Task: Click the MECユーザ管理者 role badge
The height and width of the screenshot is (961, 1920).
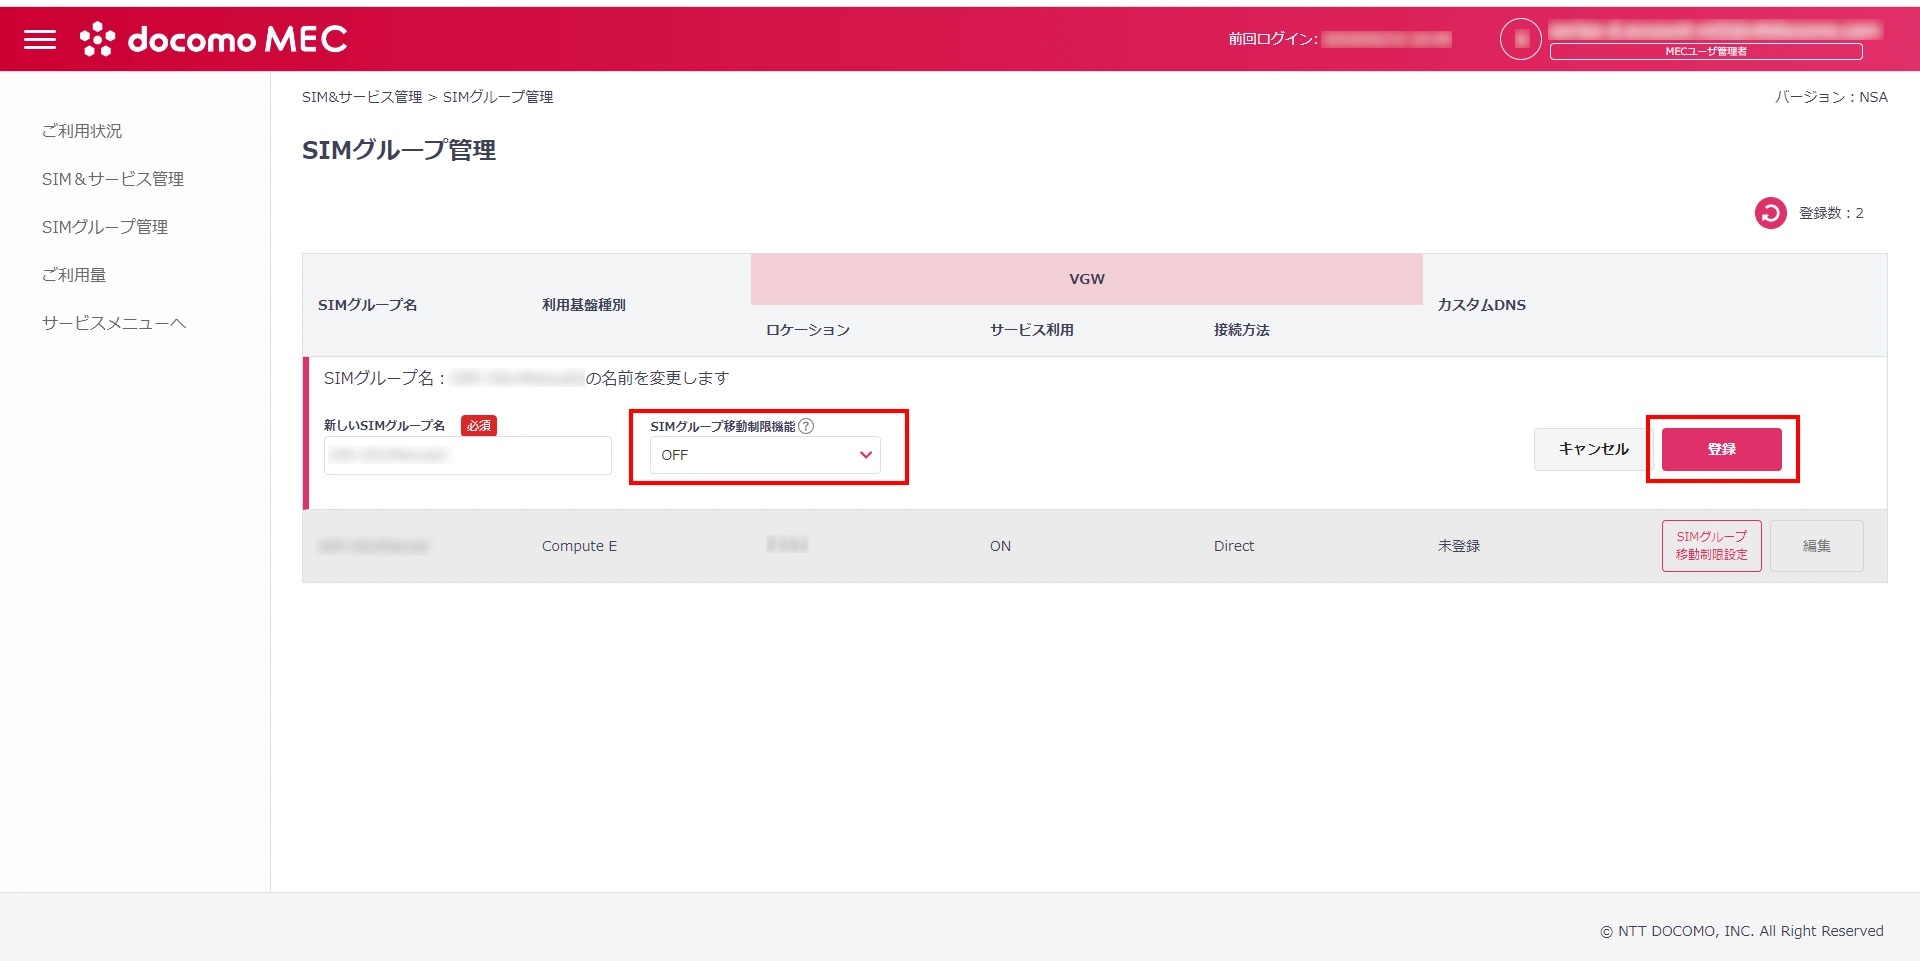Action: click(1705, 52)
